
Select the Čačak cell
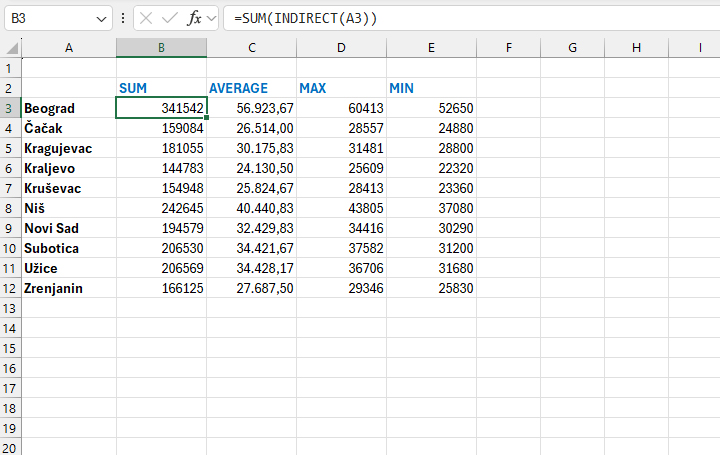69,128
